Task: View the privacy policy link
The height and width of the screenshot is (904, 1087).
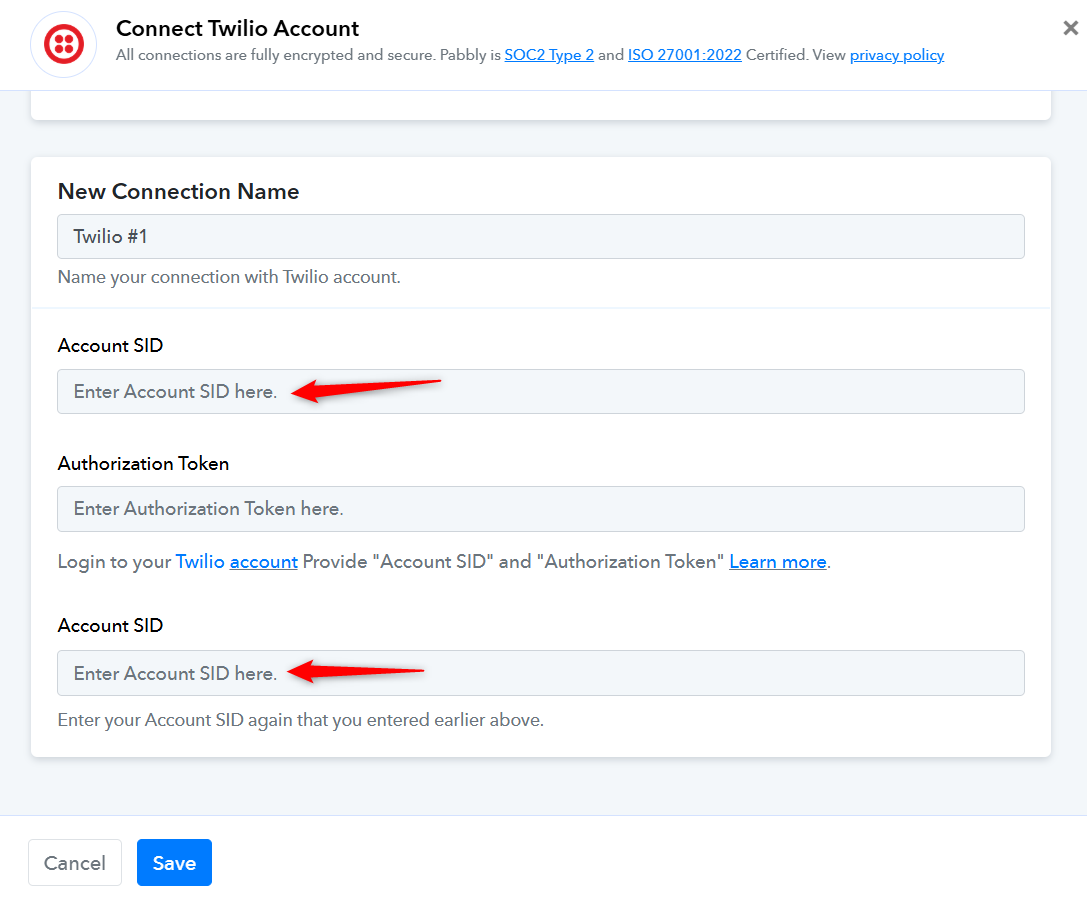Action: coord(896,55)
